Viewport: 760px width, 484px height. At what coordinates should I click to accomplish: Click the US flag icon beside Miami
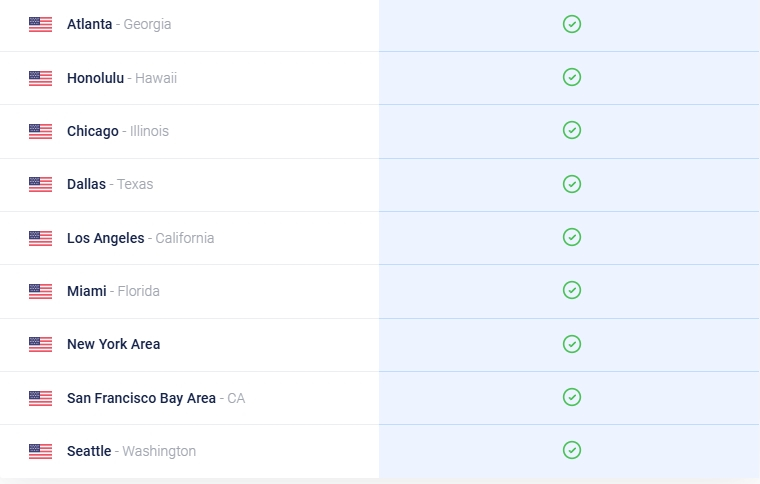click(40, 291)
